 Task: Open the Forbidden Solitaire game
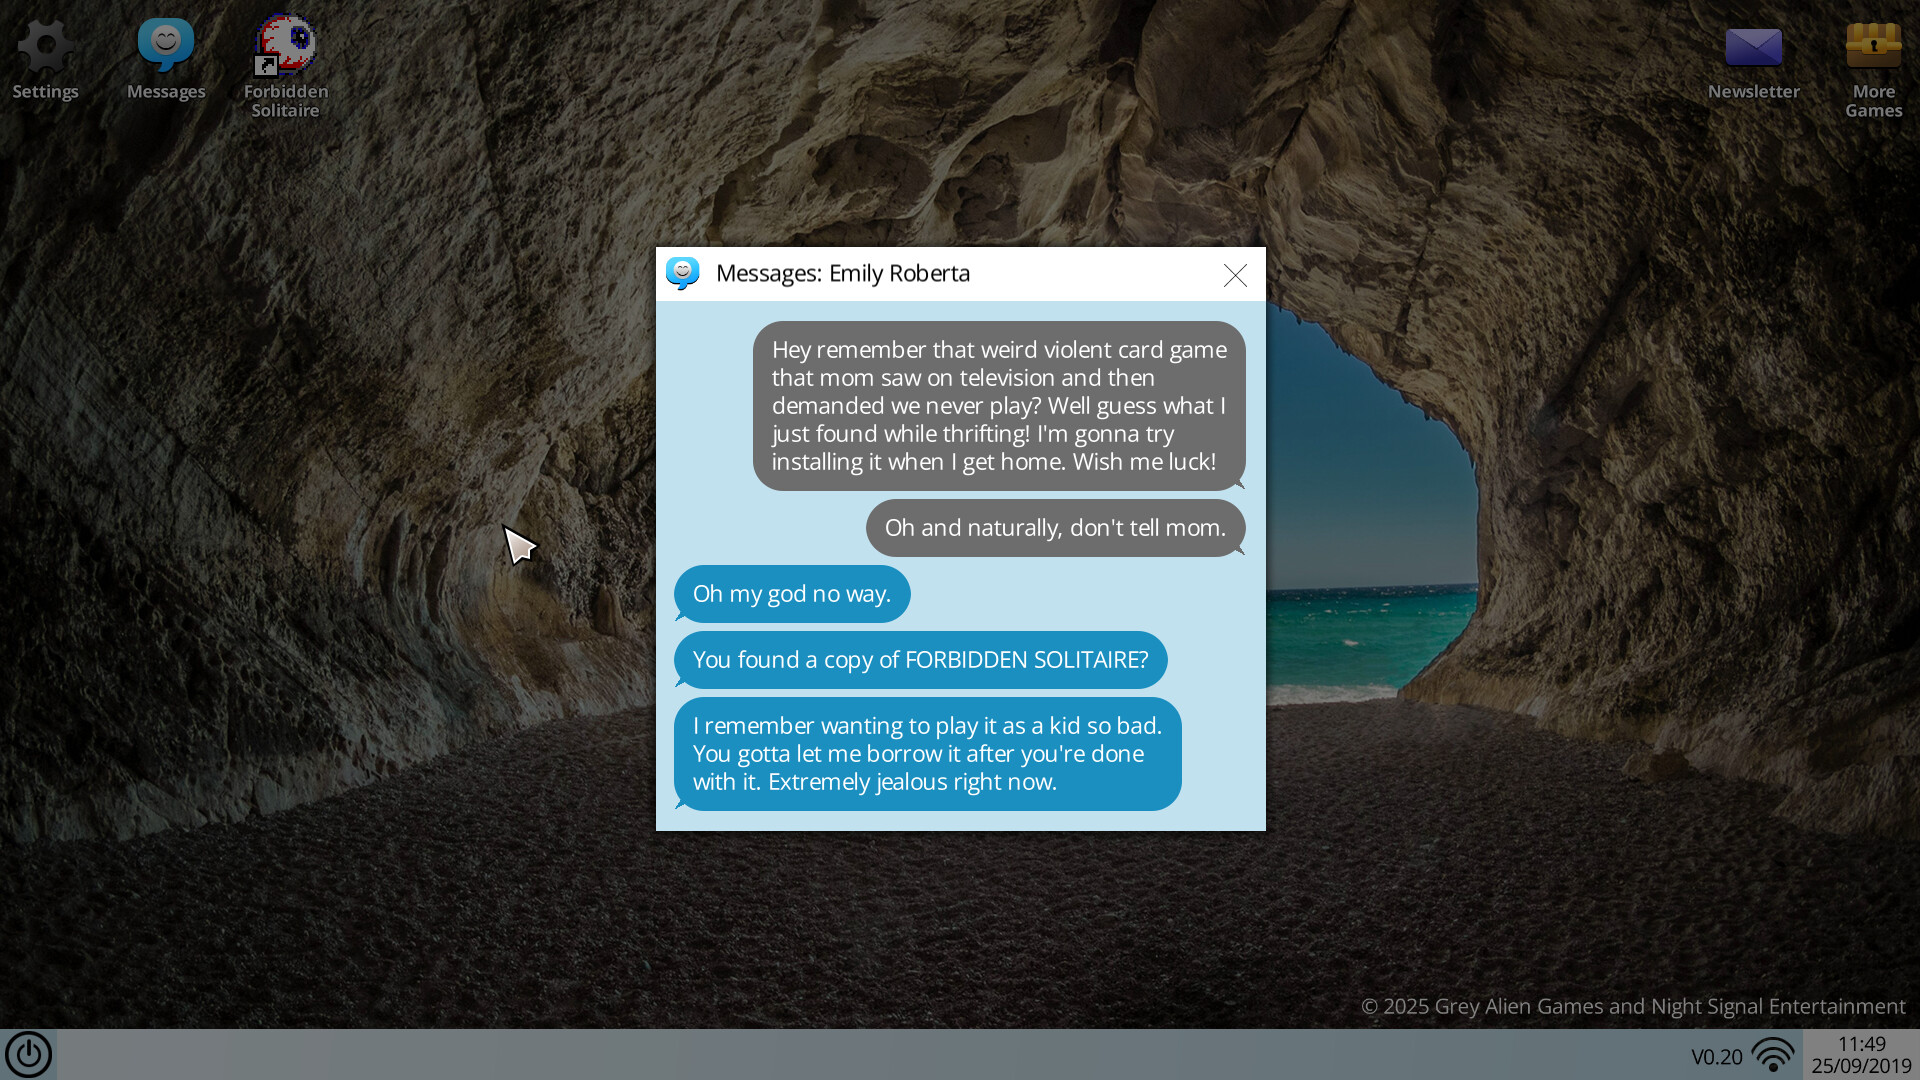(286, 45)
